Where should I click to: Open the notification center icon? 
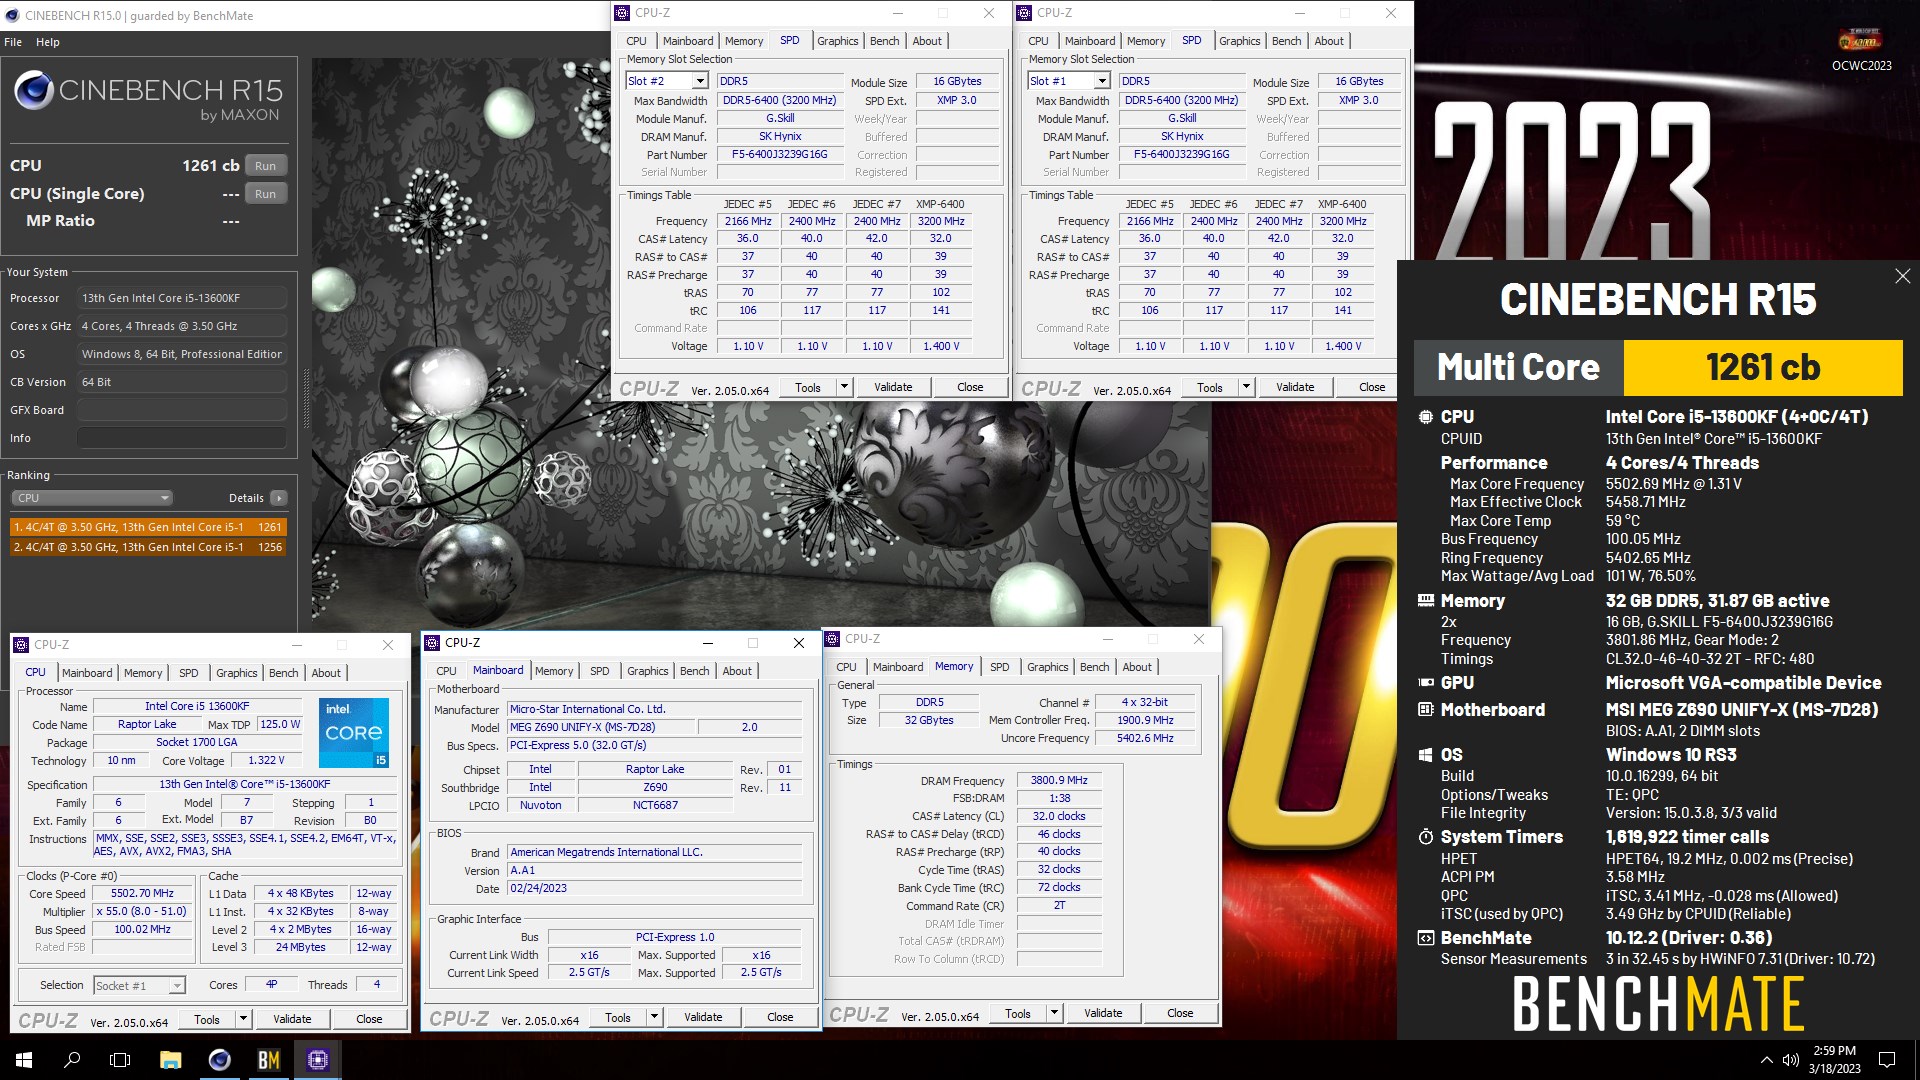click(1887, 1060)
